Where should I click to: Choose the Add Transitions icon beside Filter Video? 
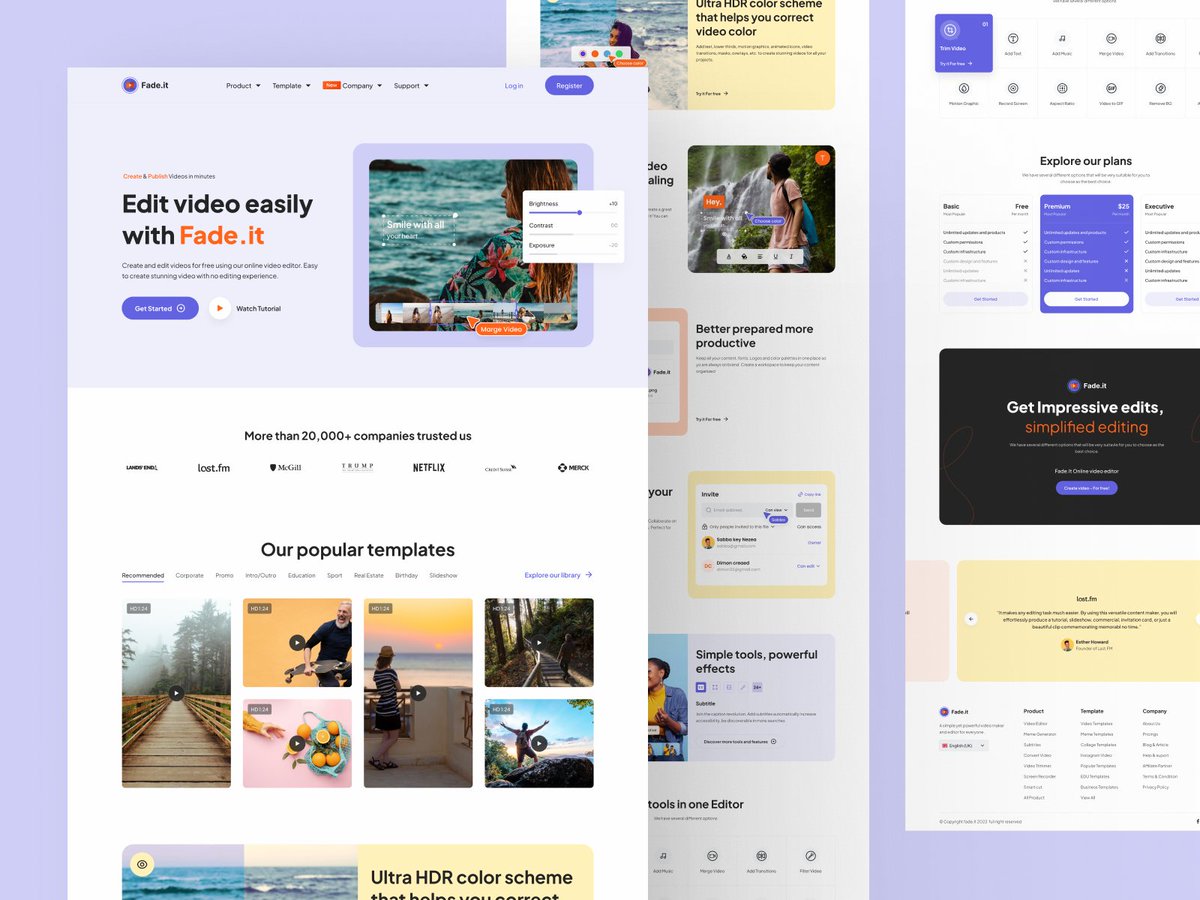click(761, 856)
